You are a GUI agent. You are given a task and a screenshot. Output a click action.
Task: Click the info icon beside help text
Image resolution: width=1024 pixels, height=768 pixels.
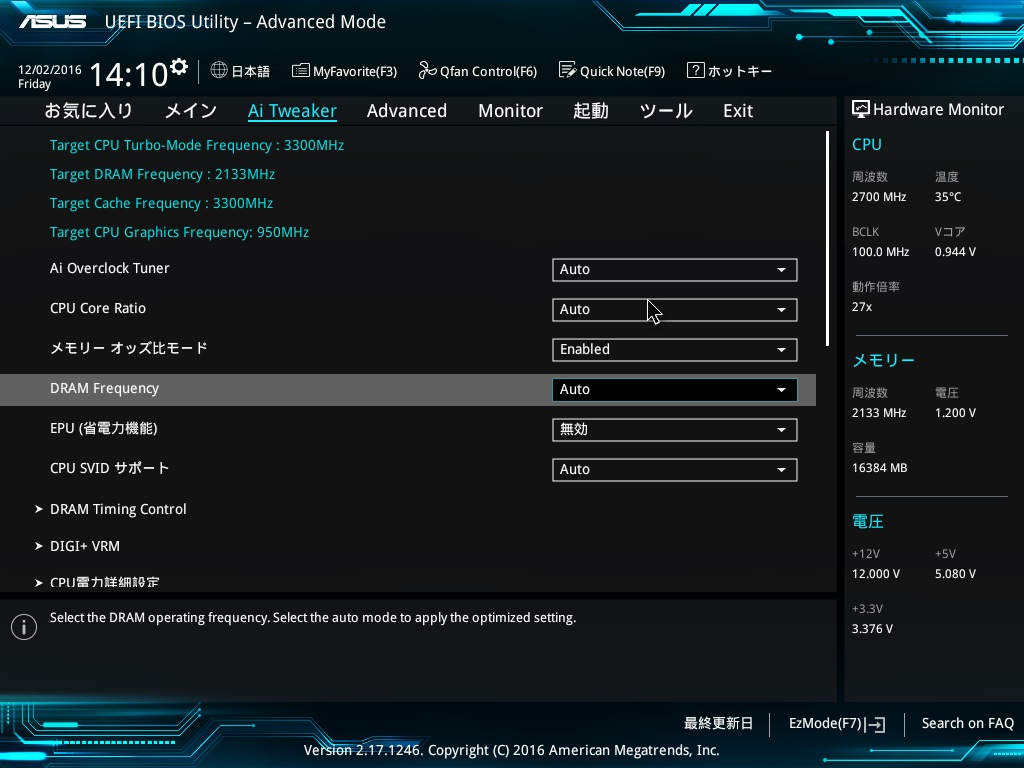coord(24,627)
